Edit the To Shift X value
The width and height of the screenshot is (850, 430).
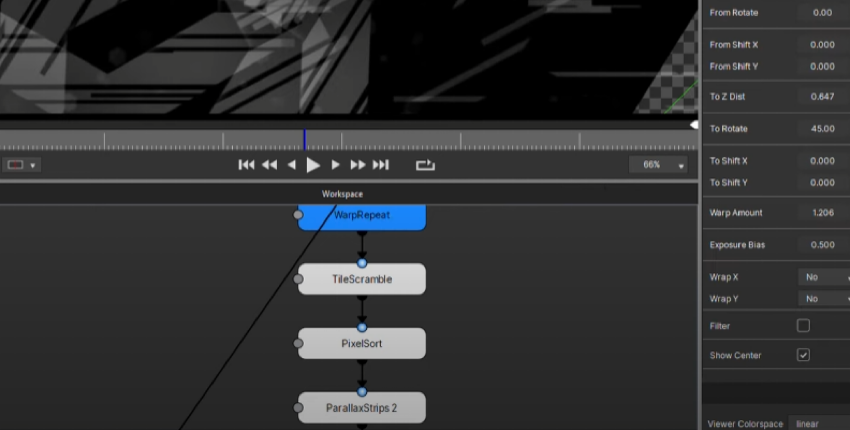(823, 161)
